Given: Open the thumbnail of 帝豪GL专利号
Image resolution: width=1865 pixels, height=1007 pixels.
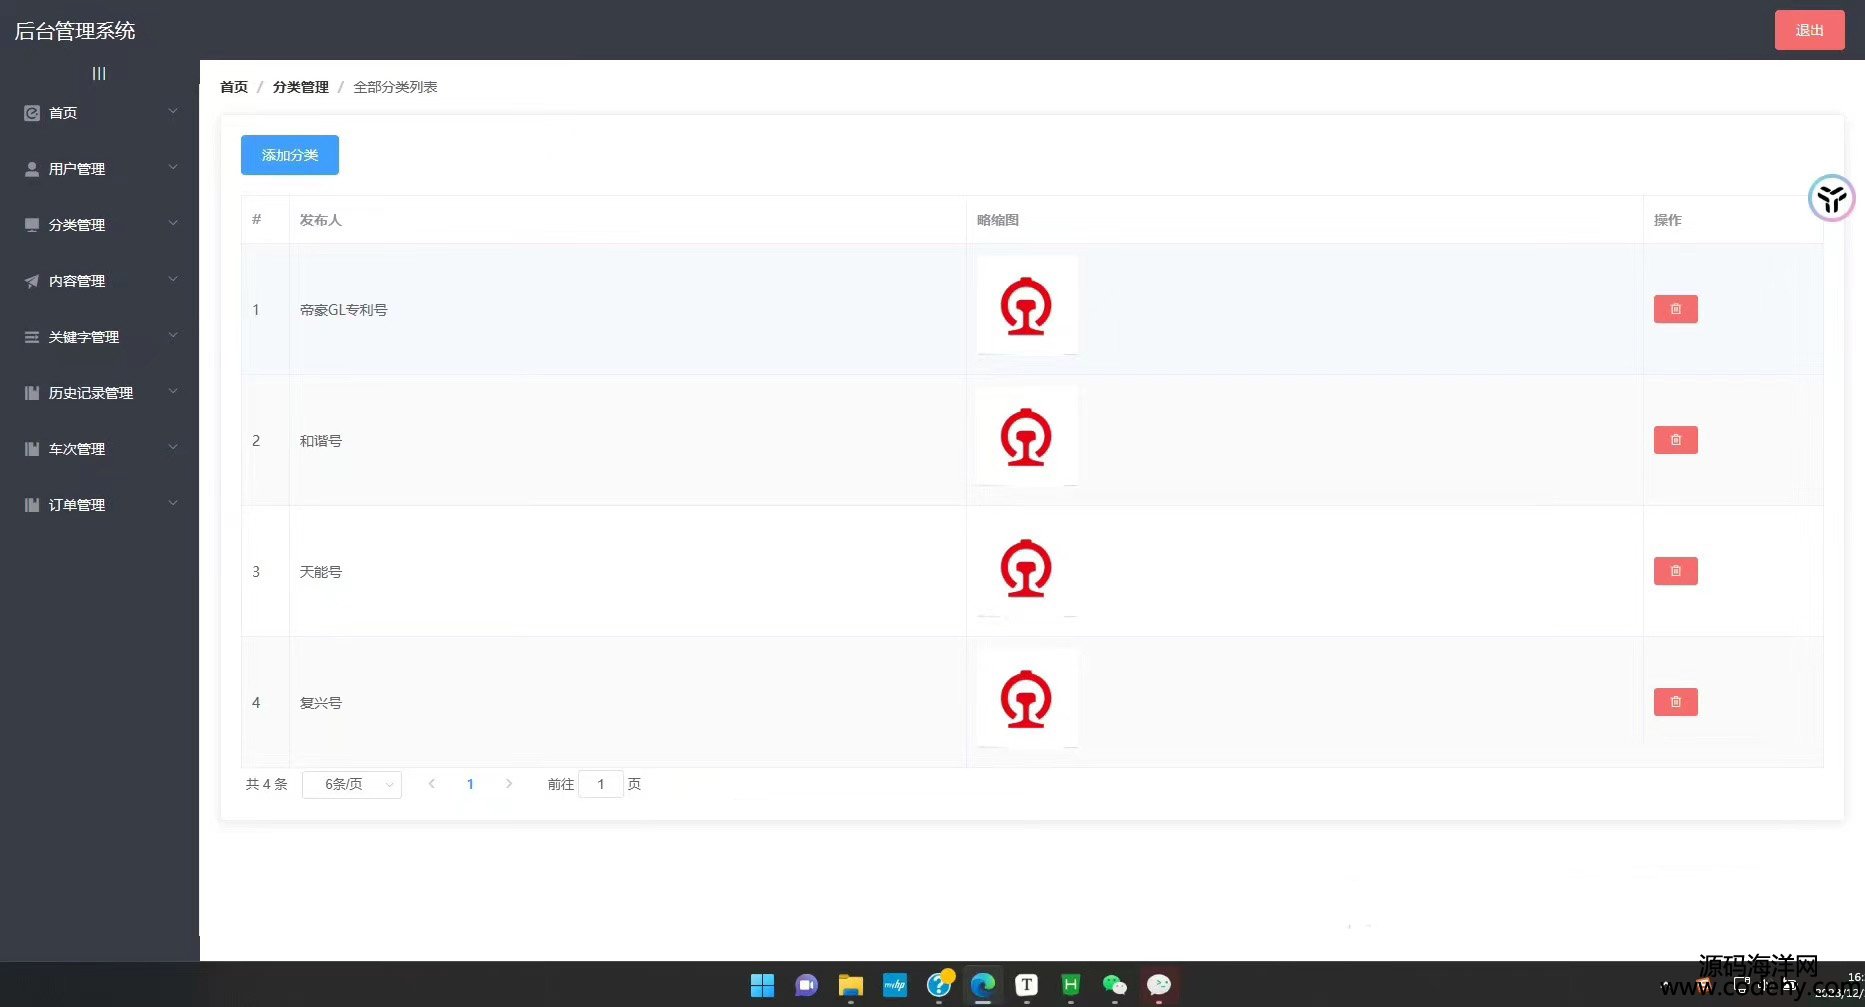Looking at the screenshot, I should 1027,306.
